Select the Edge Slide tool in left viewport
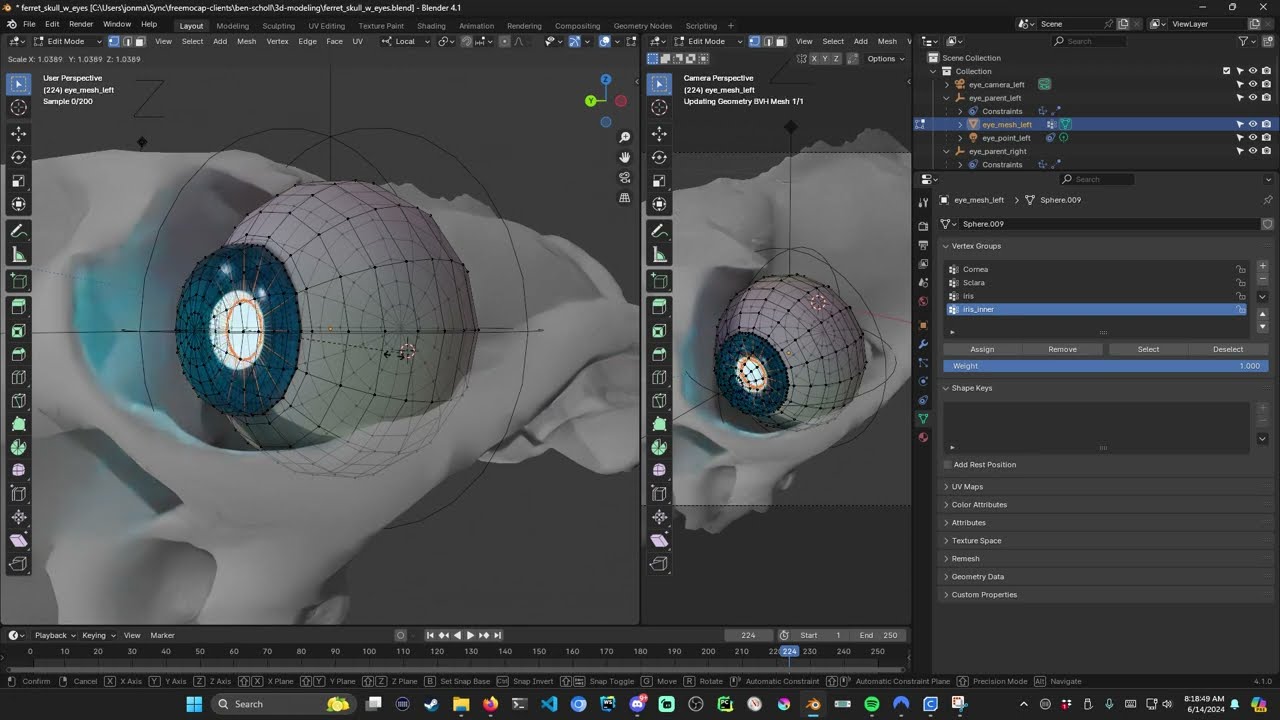This screenshot has height=720, width=1280. point(19,494)
